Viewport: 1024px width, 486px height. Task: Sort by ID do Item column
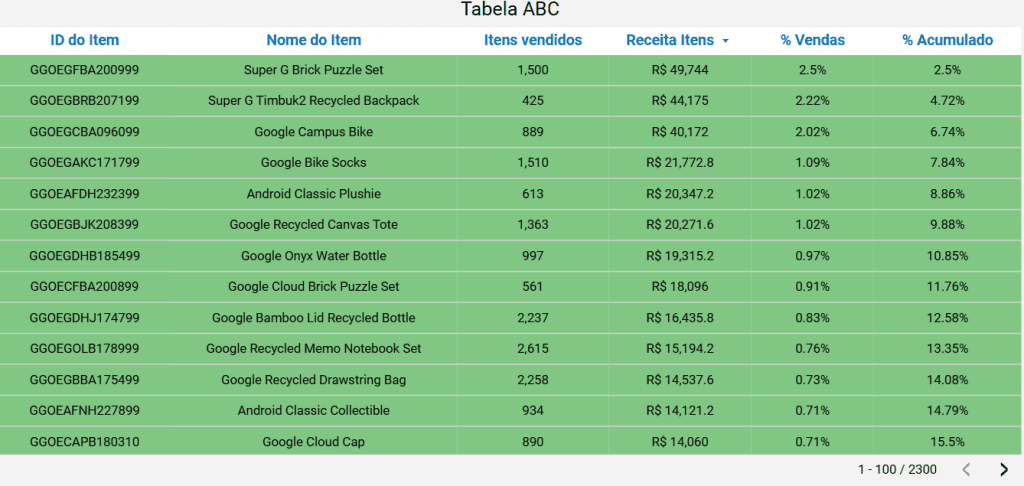(x=85, y=40)
